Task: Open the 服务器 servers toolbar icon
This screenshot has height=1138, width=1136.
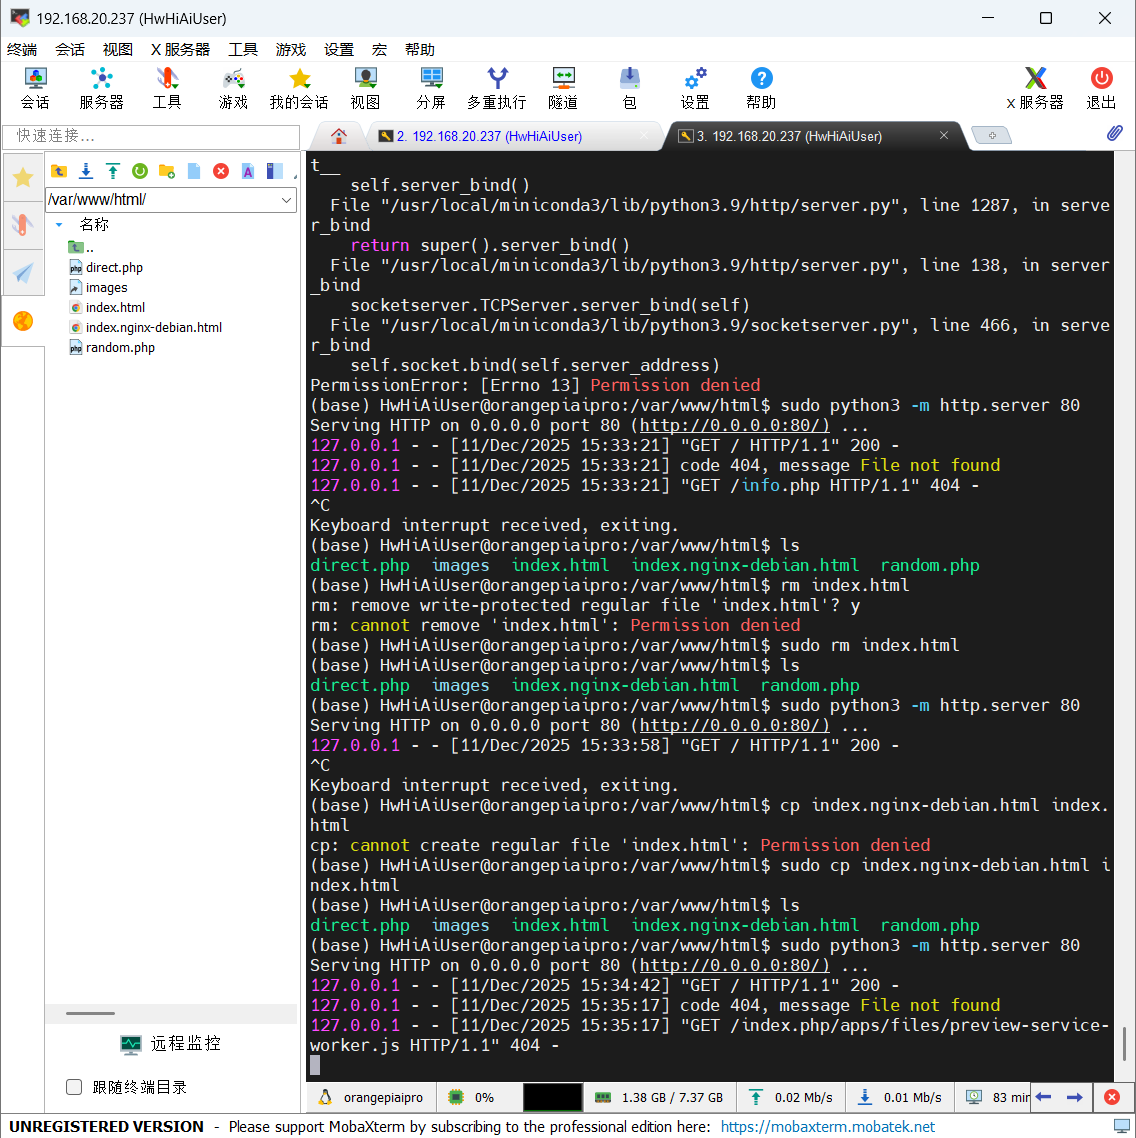Action: (102, 89)
